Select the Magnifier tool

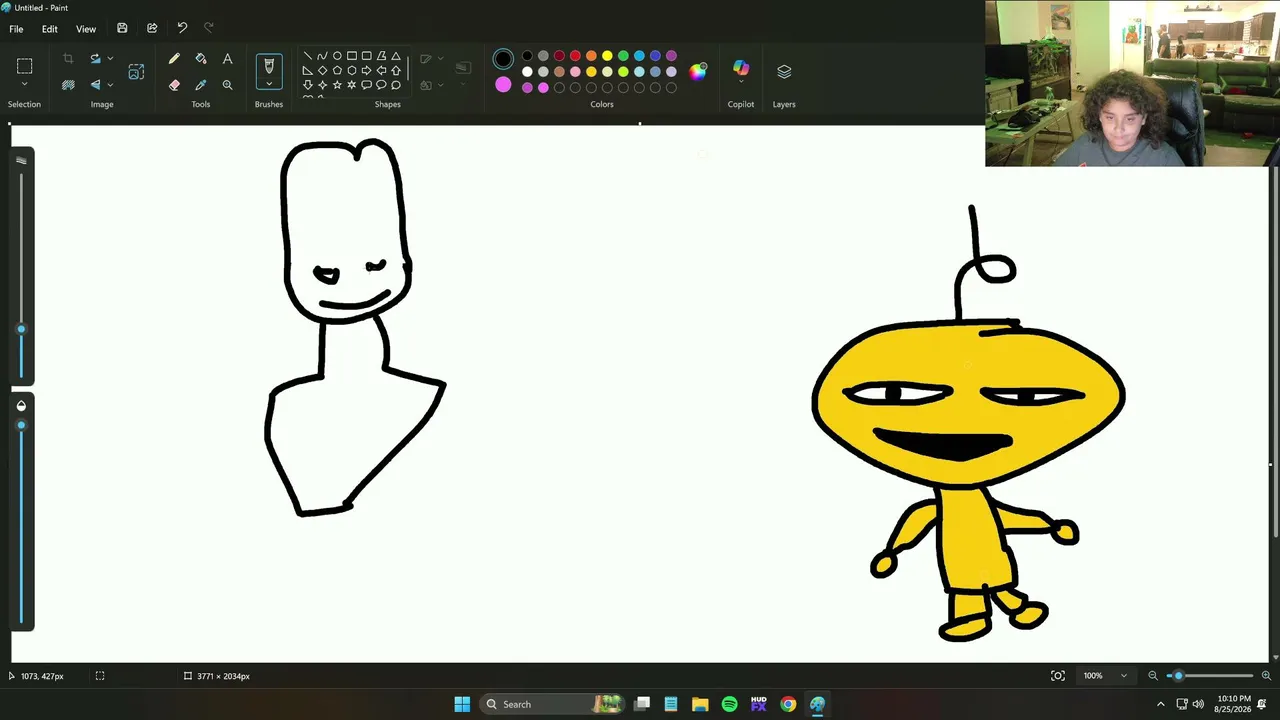227,85
